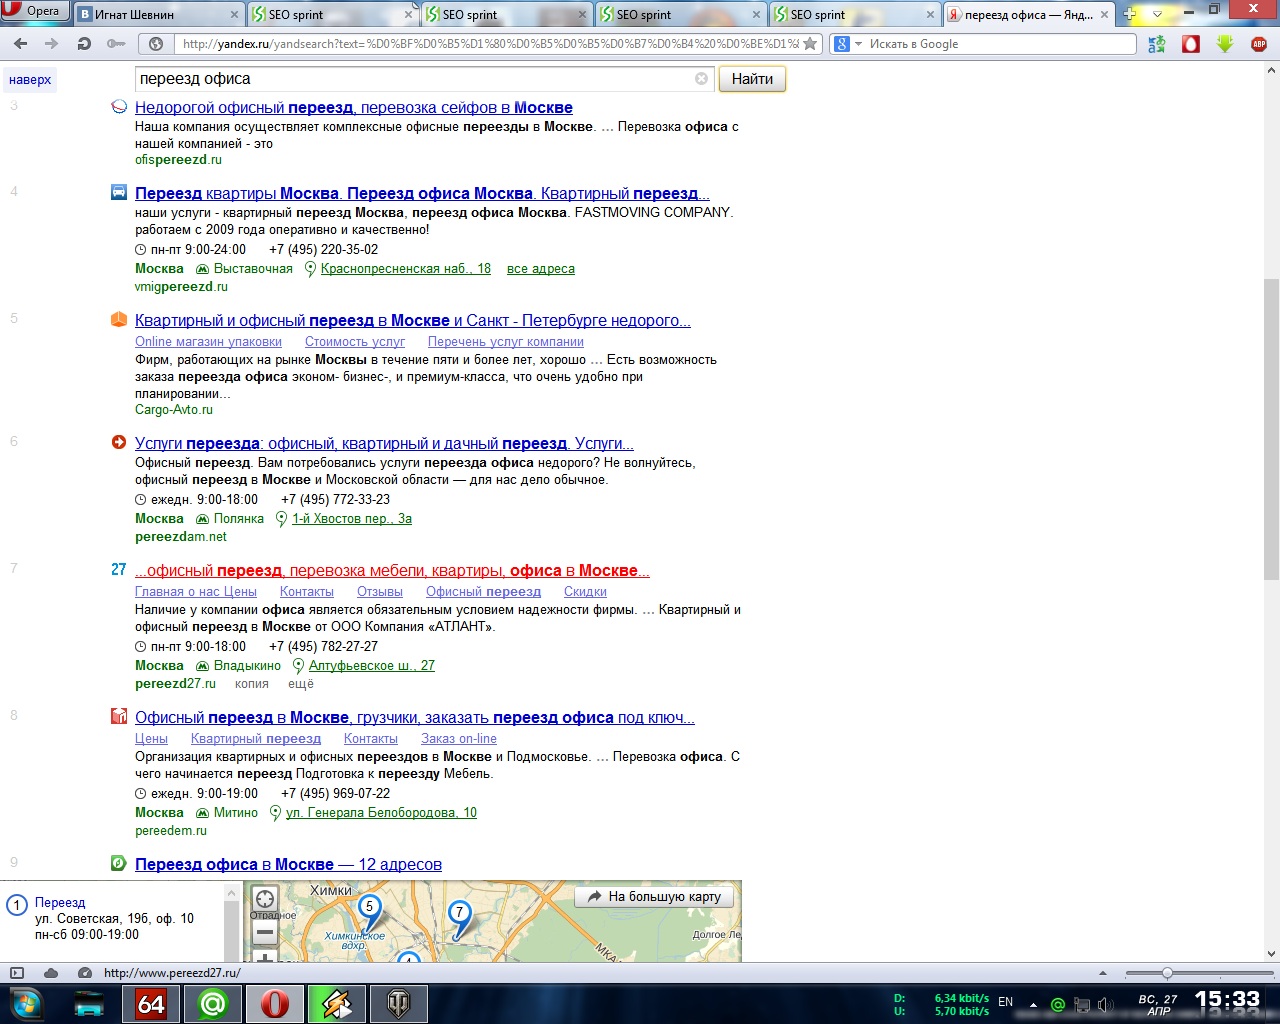
Task: Open the Adblock Plus ABP icon
Action: 1259,44
